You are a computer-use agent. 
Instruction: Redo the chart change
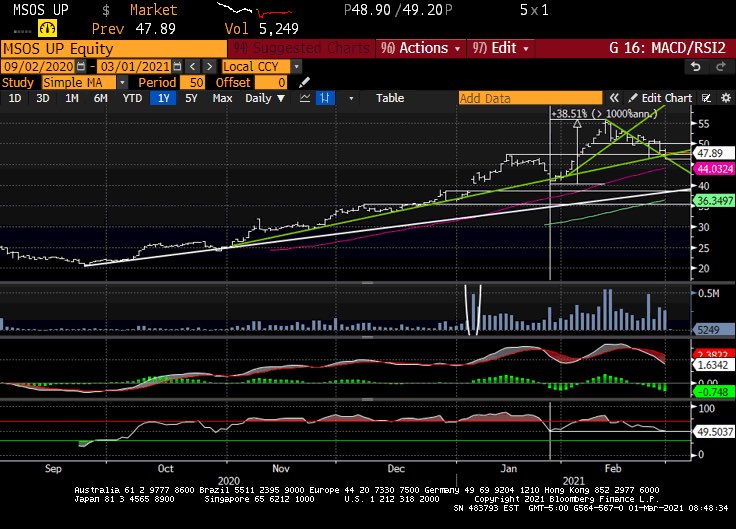point(721,67)
